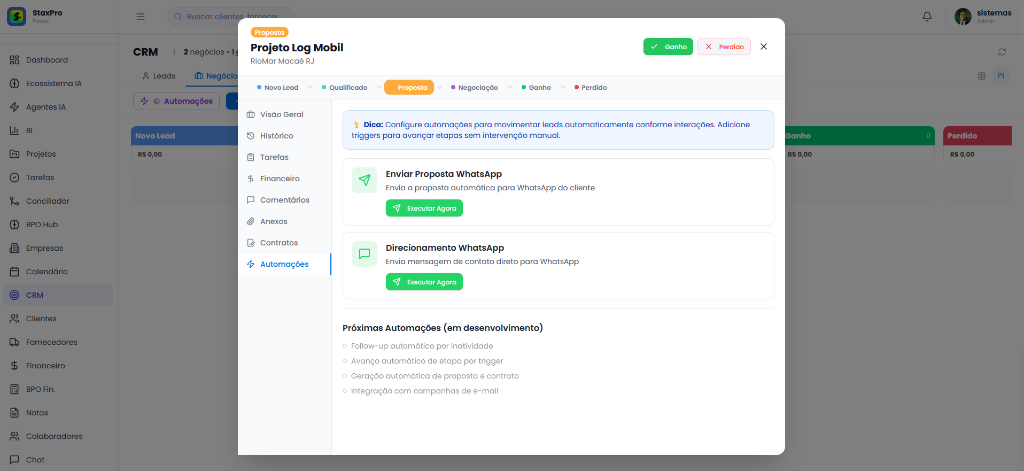Focus the Buscar clientes search field

click(x=231, y=16)
